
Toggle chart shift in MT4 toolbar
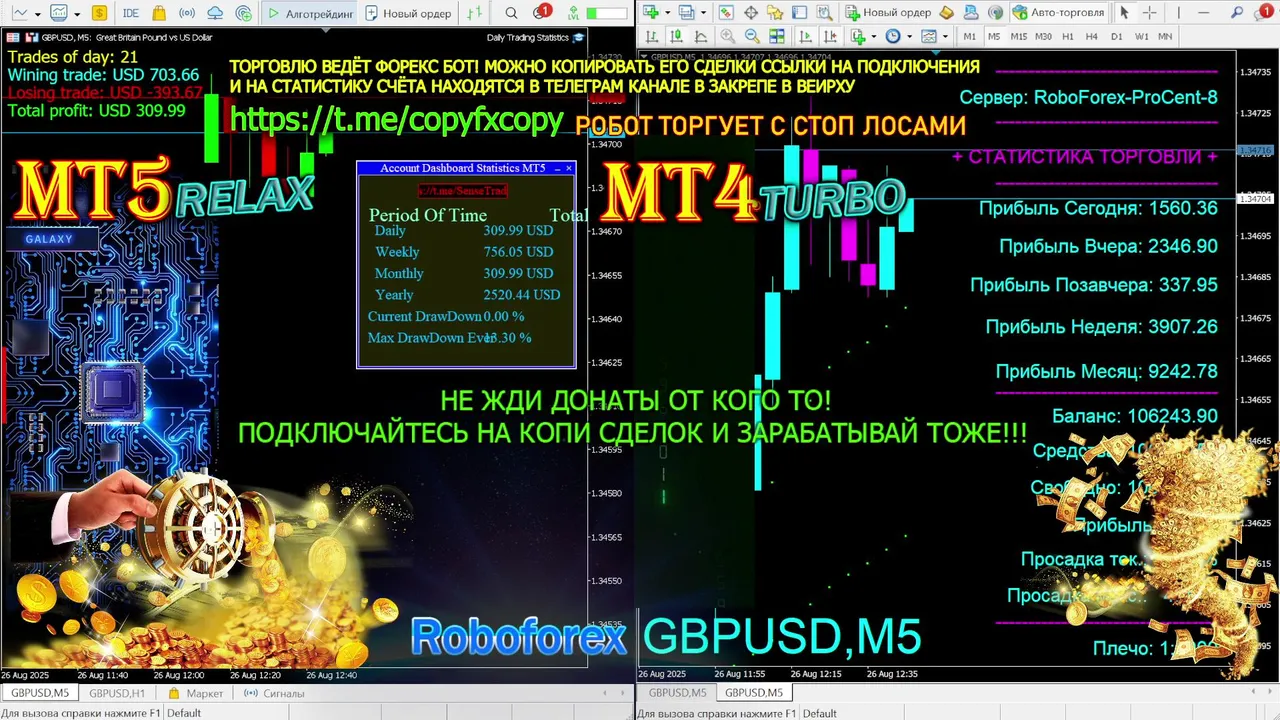click(829, 36)
